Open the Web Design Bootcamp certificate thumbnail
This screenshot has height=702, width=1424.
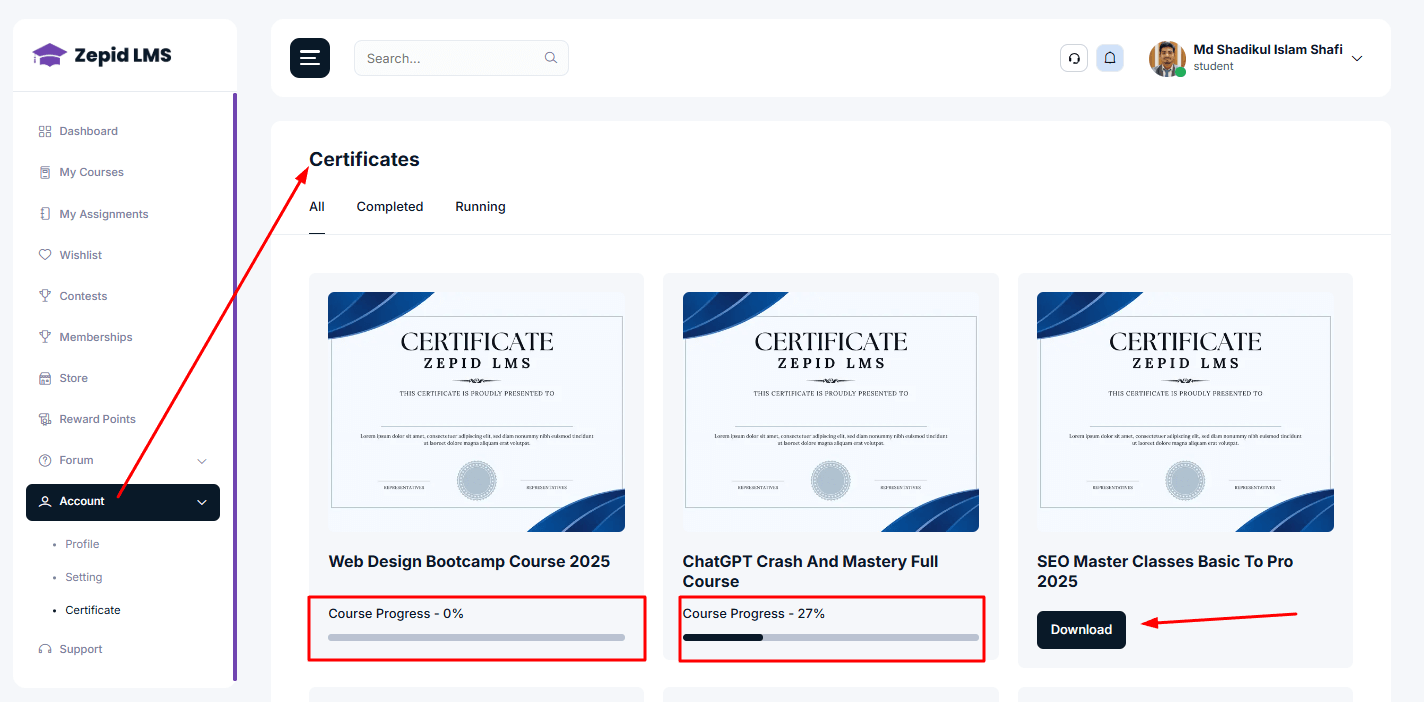coord(476,412)
